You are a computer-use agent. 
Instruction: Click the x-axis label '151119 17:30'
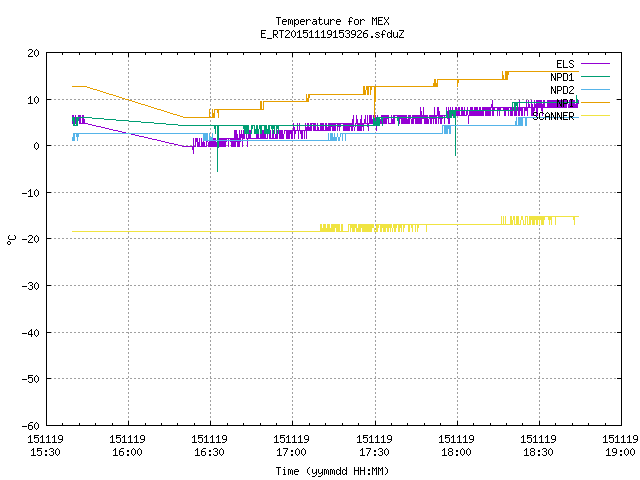coord(374,446)
